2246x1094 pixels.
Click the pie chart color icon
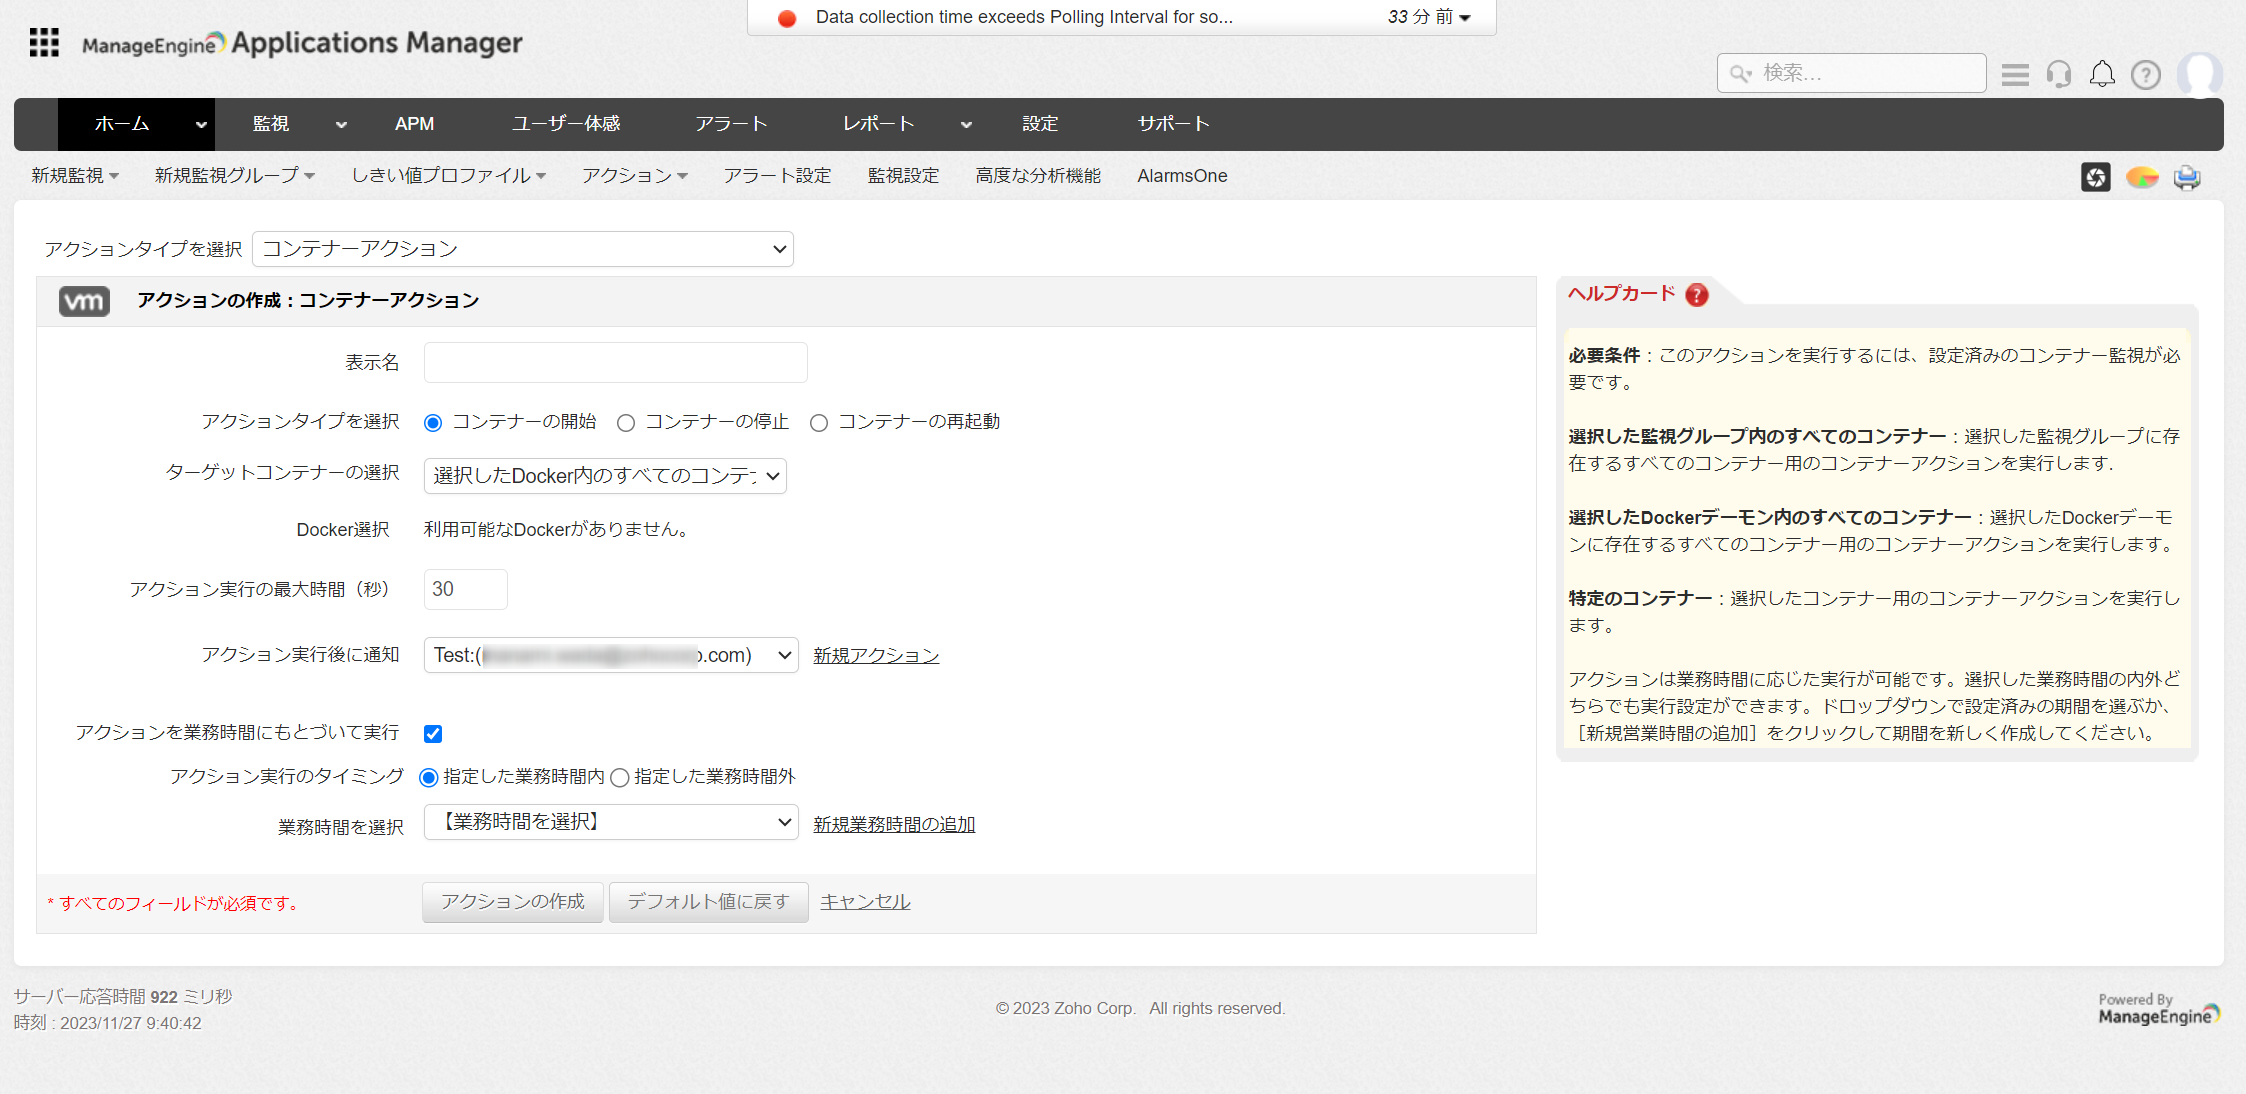pyautogui.click(x=2141, y=177)
